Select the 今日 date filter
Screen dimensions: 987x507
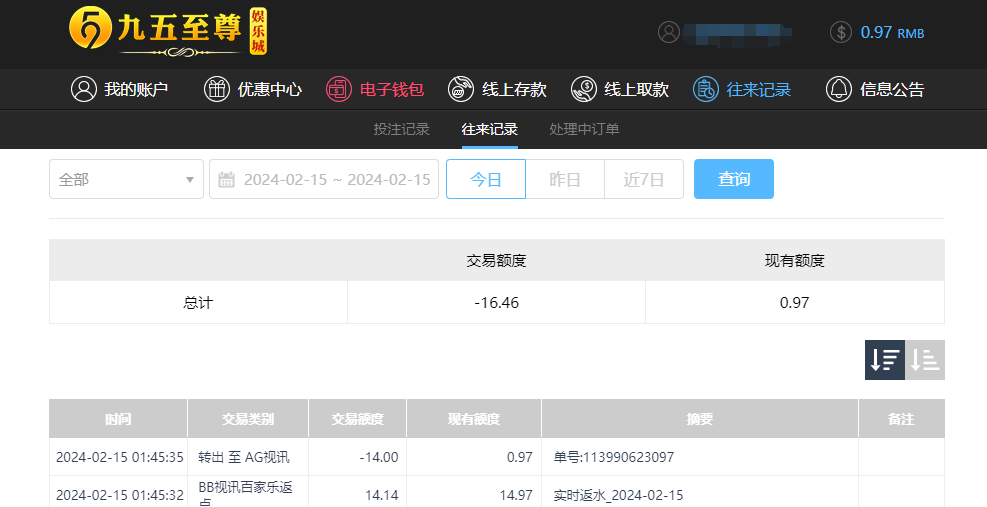tap(486, 179)
